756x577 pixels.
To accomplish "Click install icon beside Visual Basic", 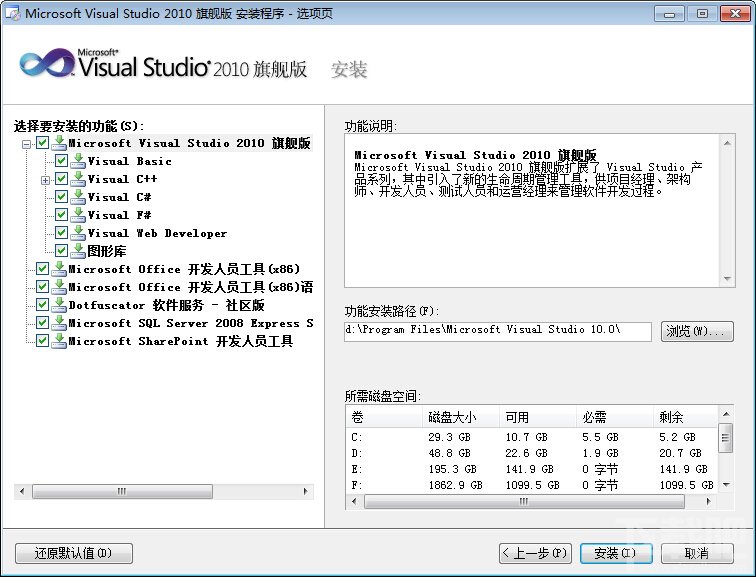I will [78, 161].
